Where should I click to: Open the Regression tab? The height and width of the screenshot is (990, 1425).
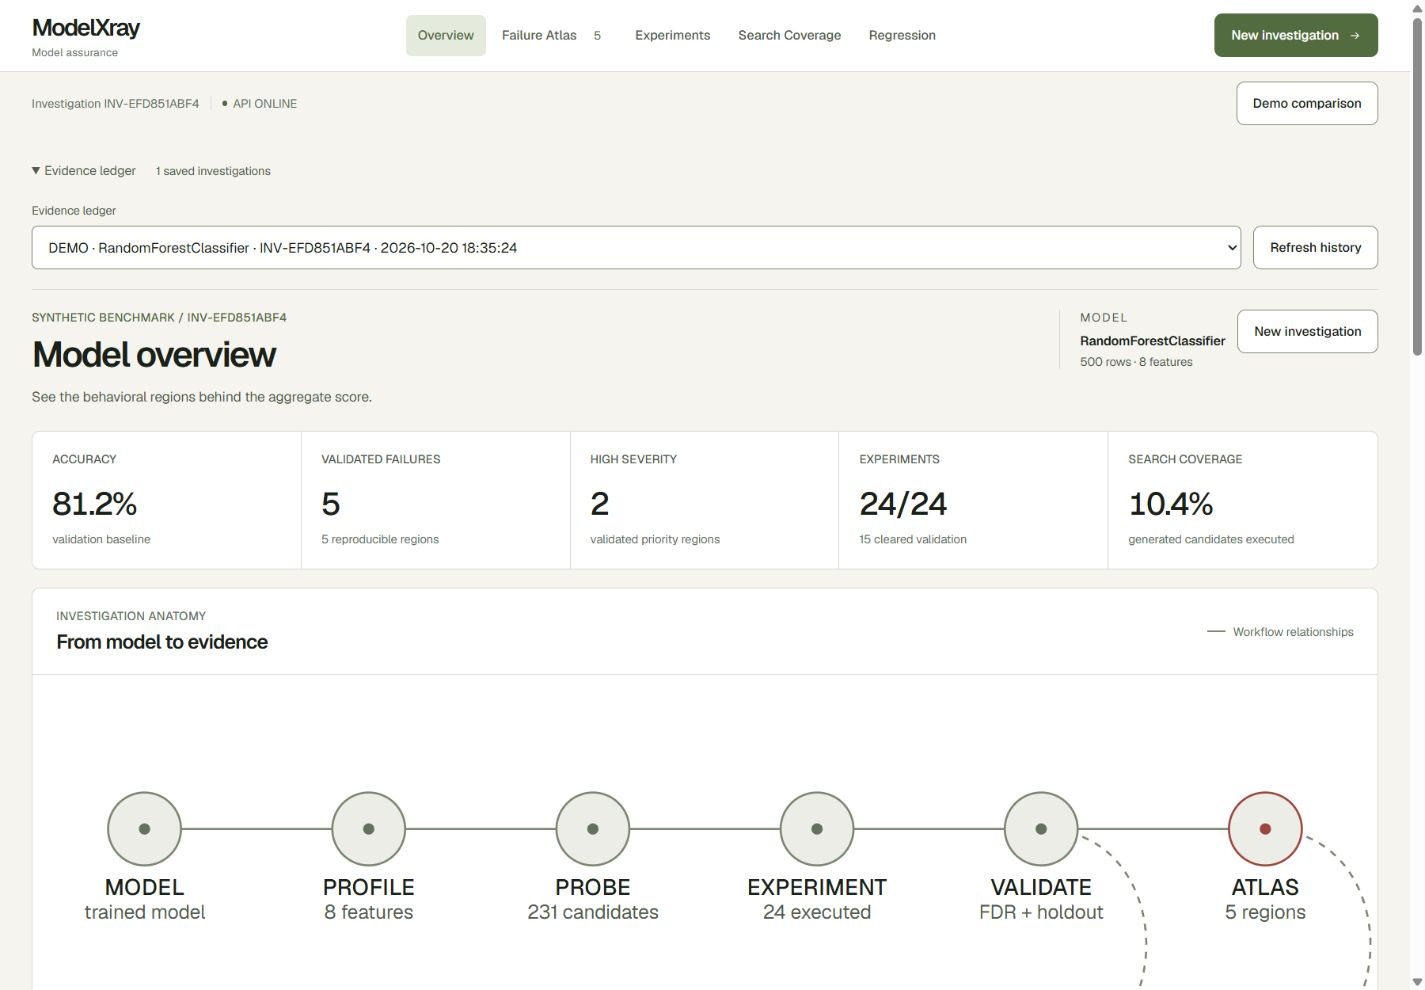click(x=902, y=35)
